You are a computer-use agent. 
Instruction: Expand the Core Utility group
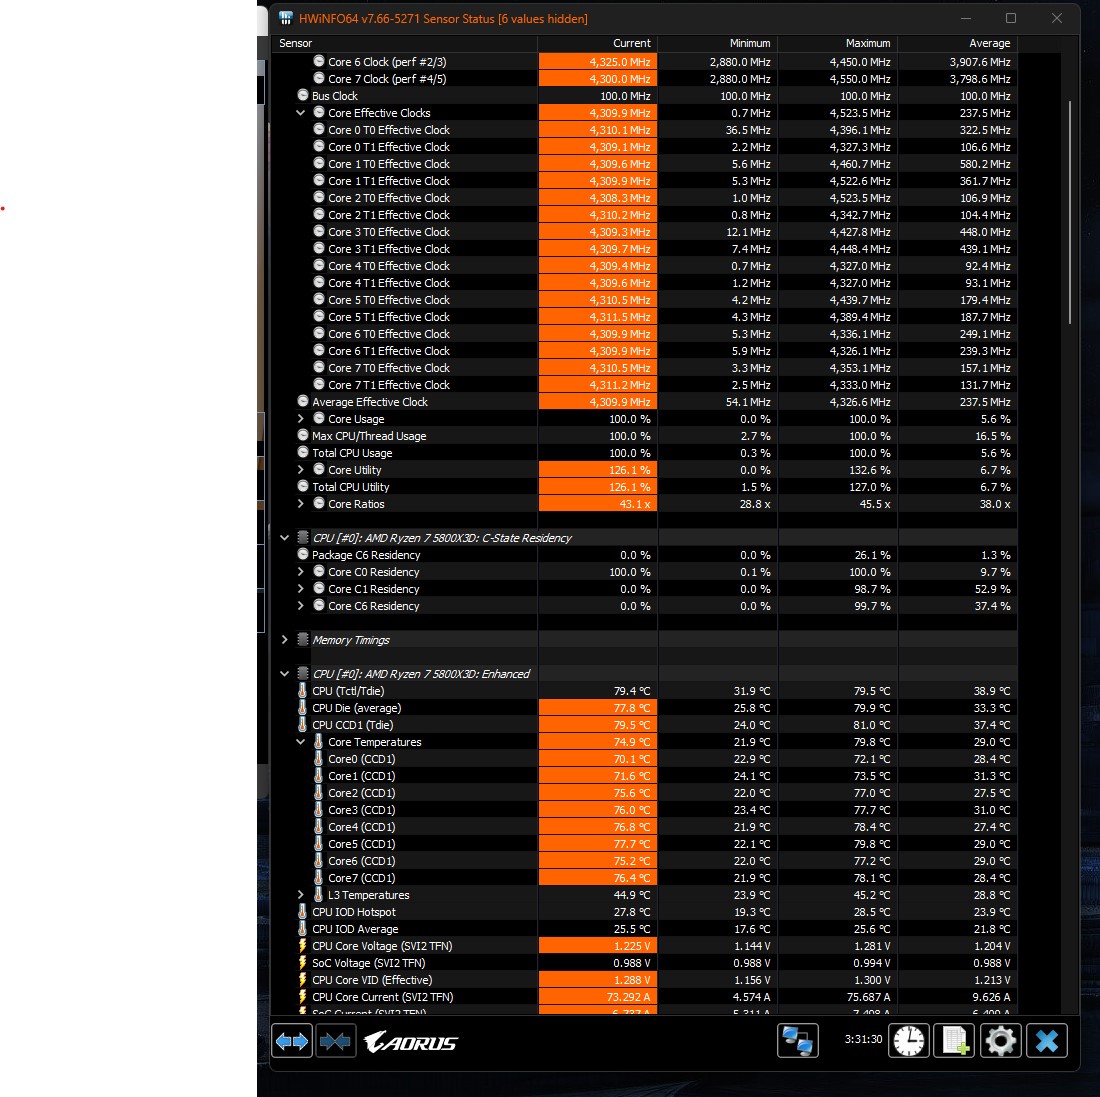tap(301, 470)
